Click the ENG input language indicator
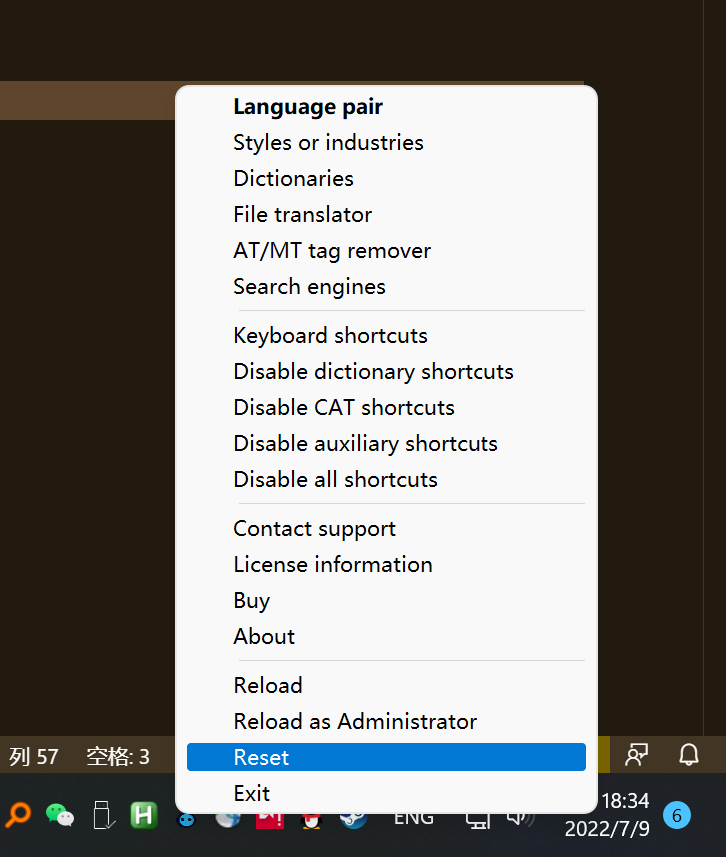The image size is (726, 857). [x=414, y=817]
